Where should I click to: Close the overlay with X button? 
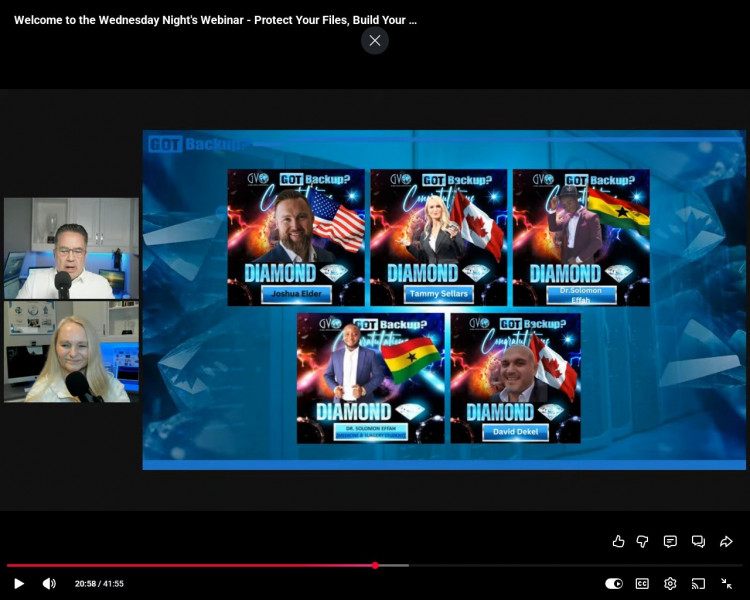pyautogui.click(x=375, y=40)
